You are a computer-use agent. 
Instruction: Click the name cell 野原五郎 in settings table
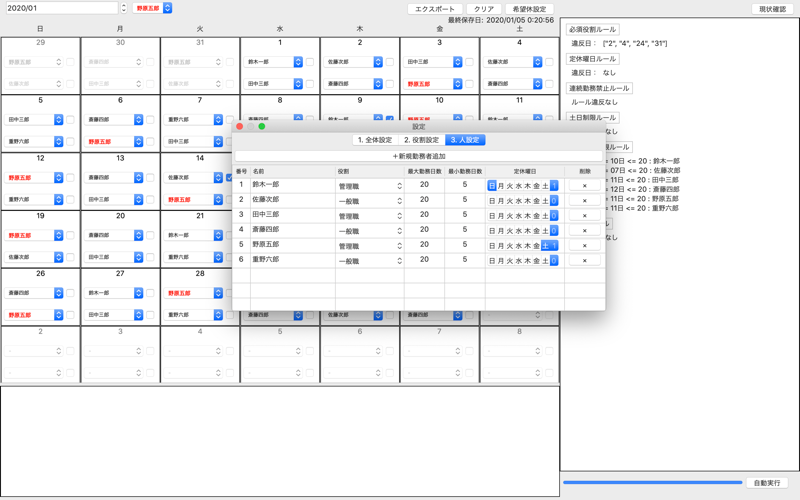(x=293, y=244)
